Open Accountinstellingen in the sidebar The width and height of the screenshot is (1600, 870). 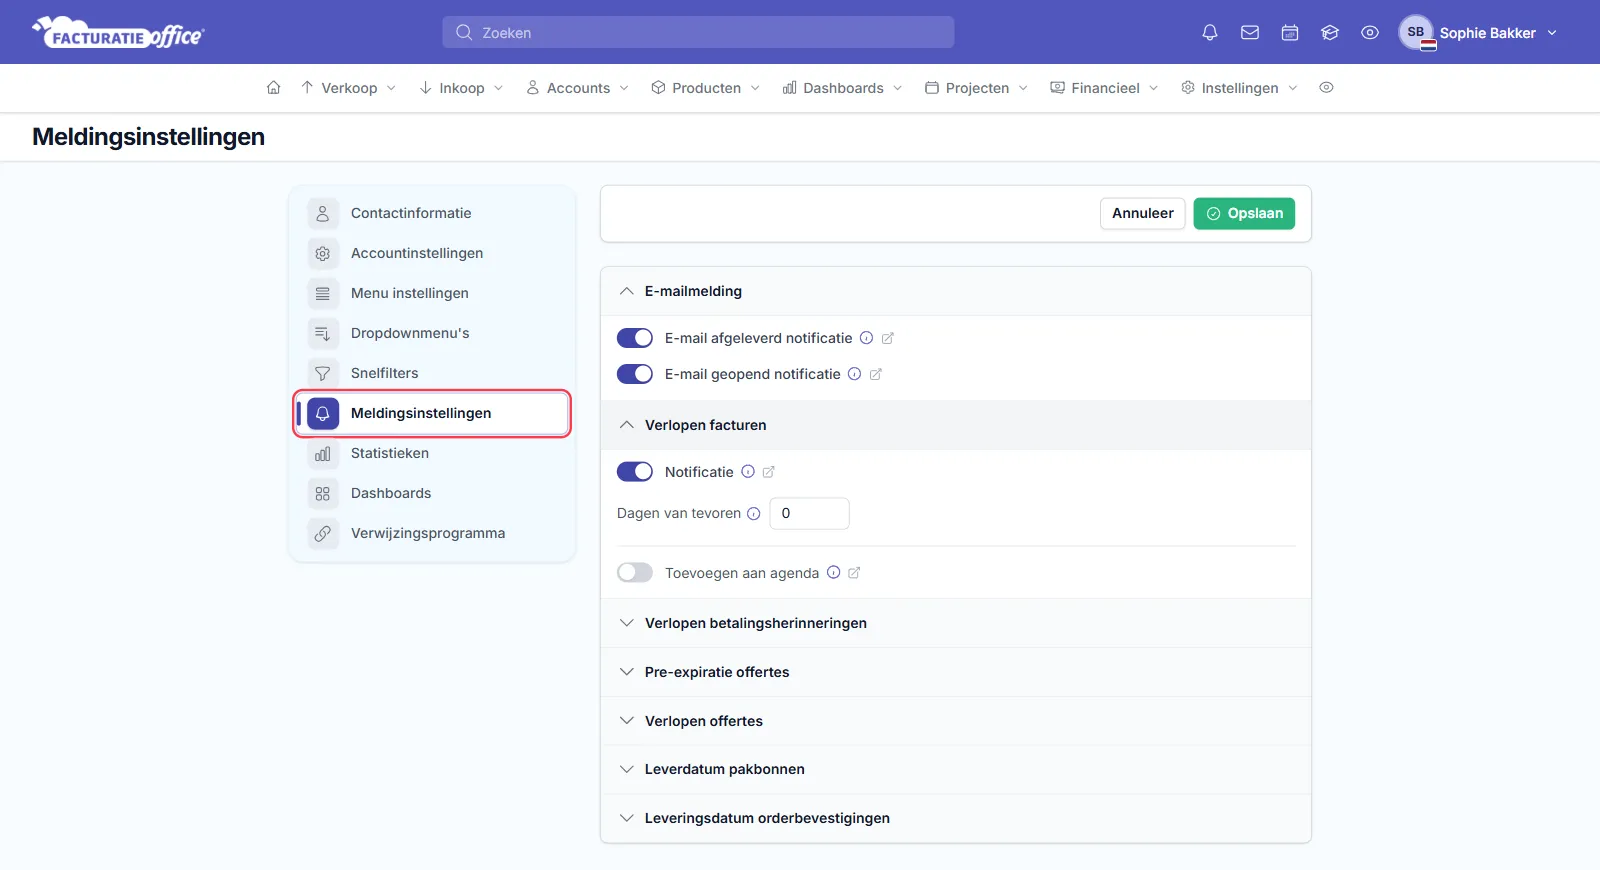coord(433,253)
